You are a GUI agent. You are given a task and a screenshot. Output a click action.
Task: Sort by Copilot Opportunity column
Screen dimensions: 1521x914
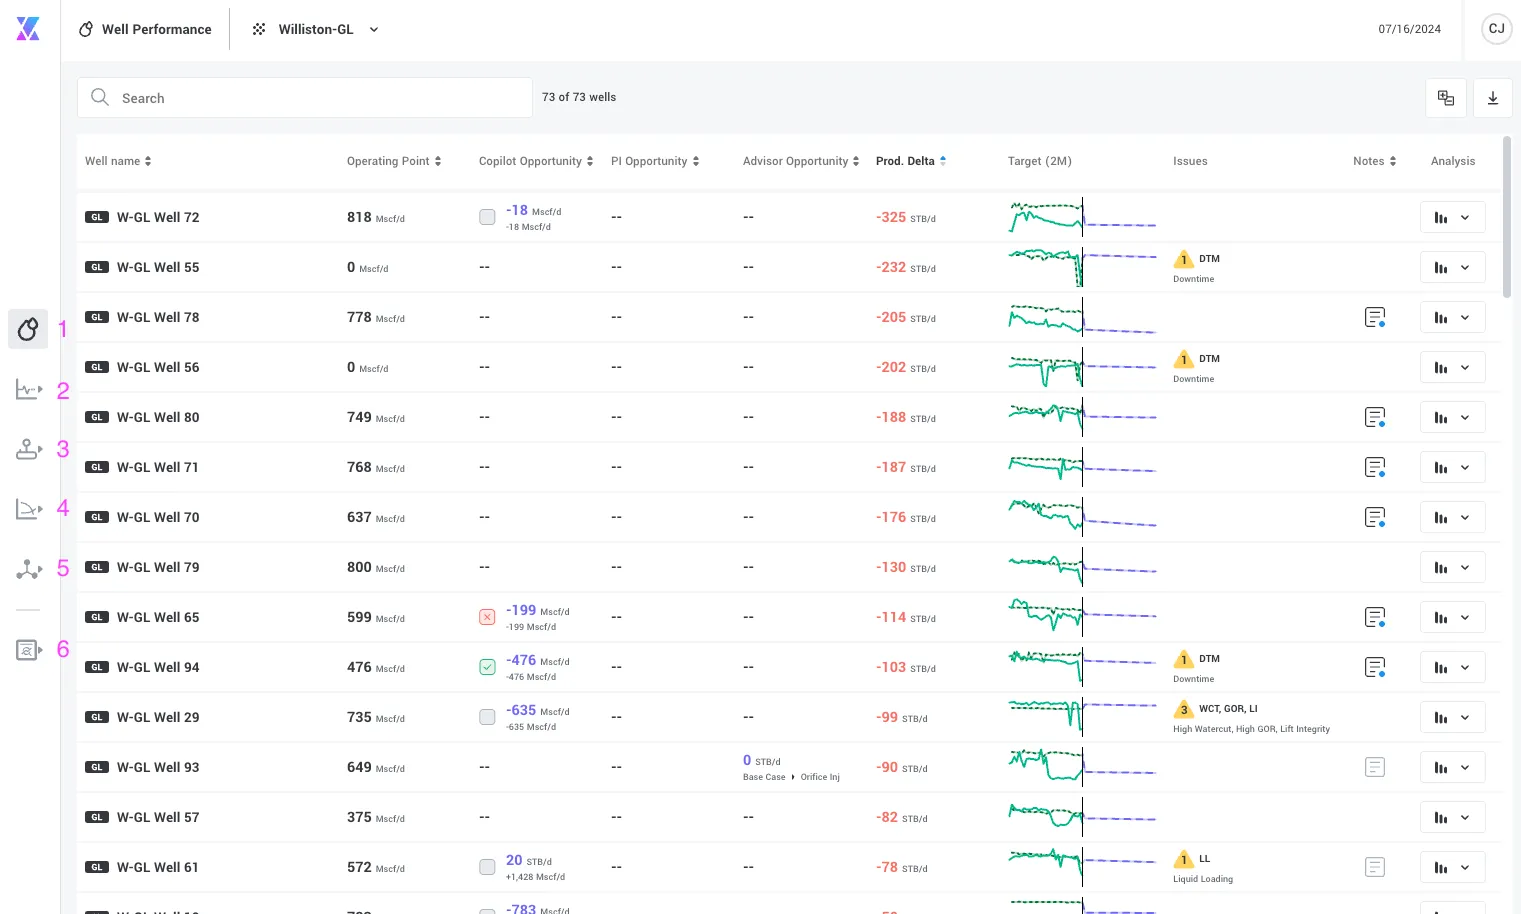pos(536,161)
